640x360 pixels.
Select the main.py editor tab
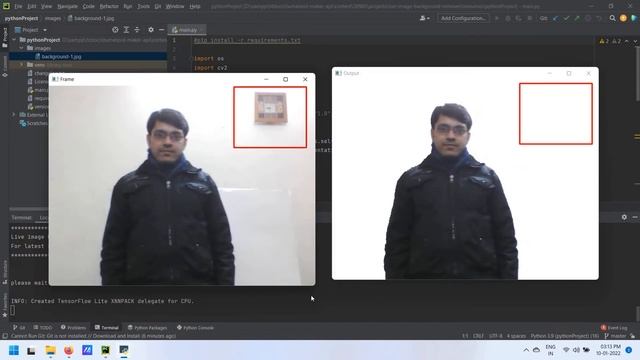click(186, 30)
